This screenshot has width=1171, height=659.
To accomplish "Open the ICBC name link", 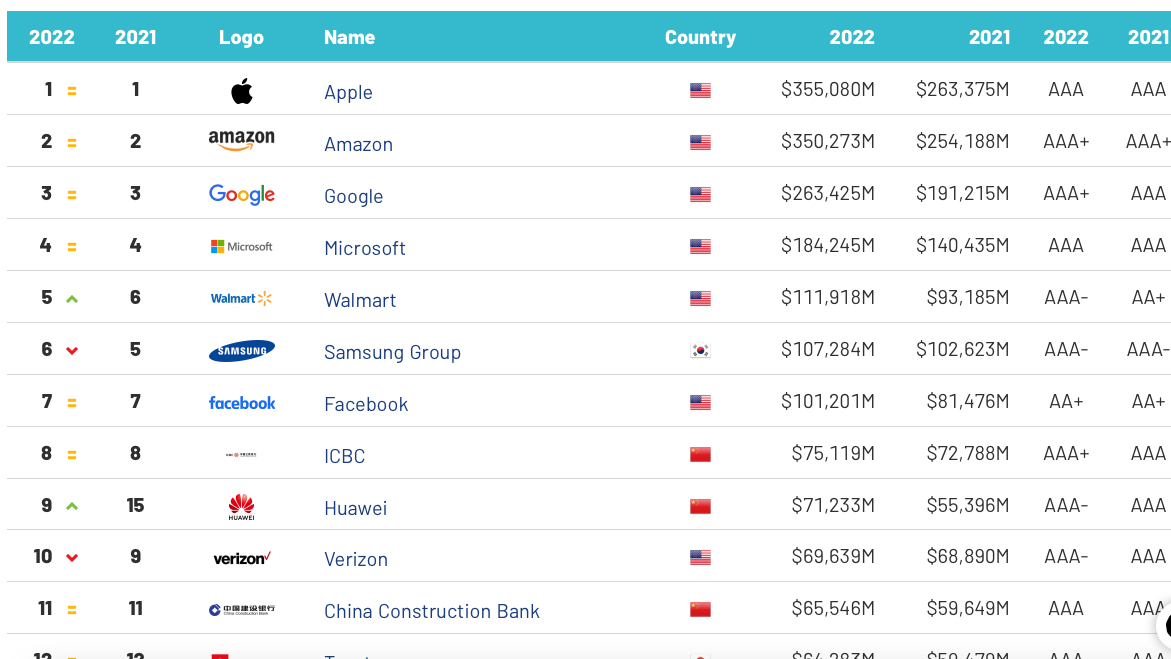I will click(x=344, y=456).
